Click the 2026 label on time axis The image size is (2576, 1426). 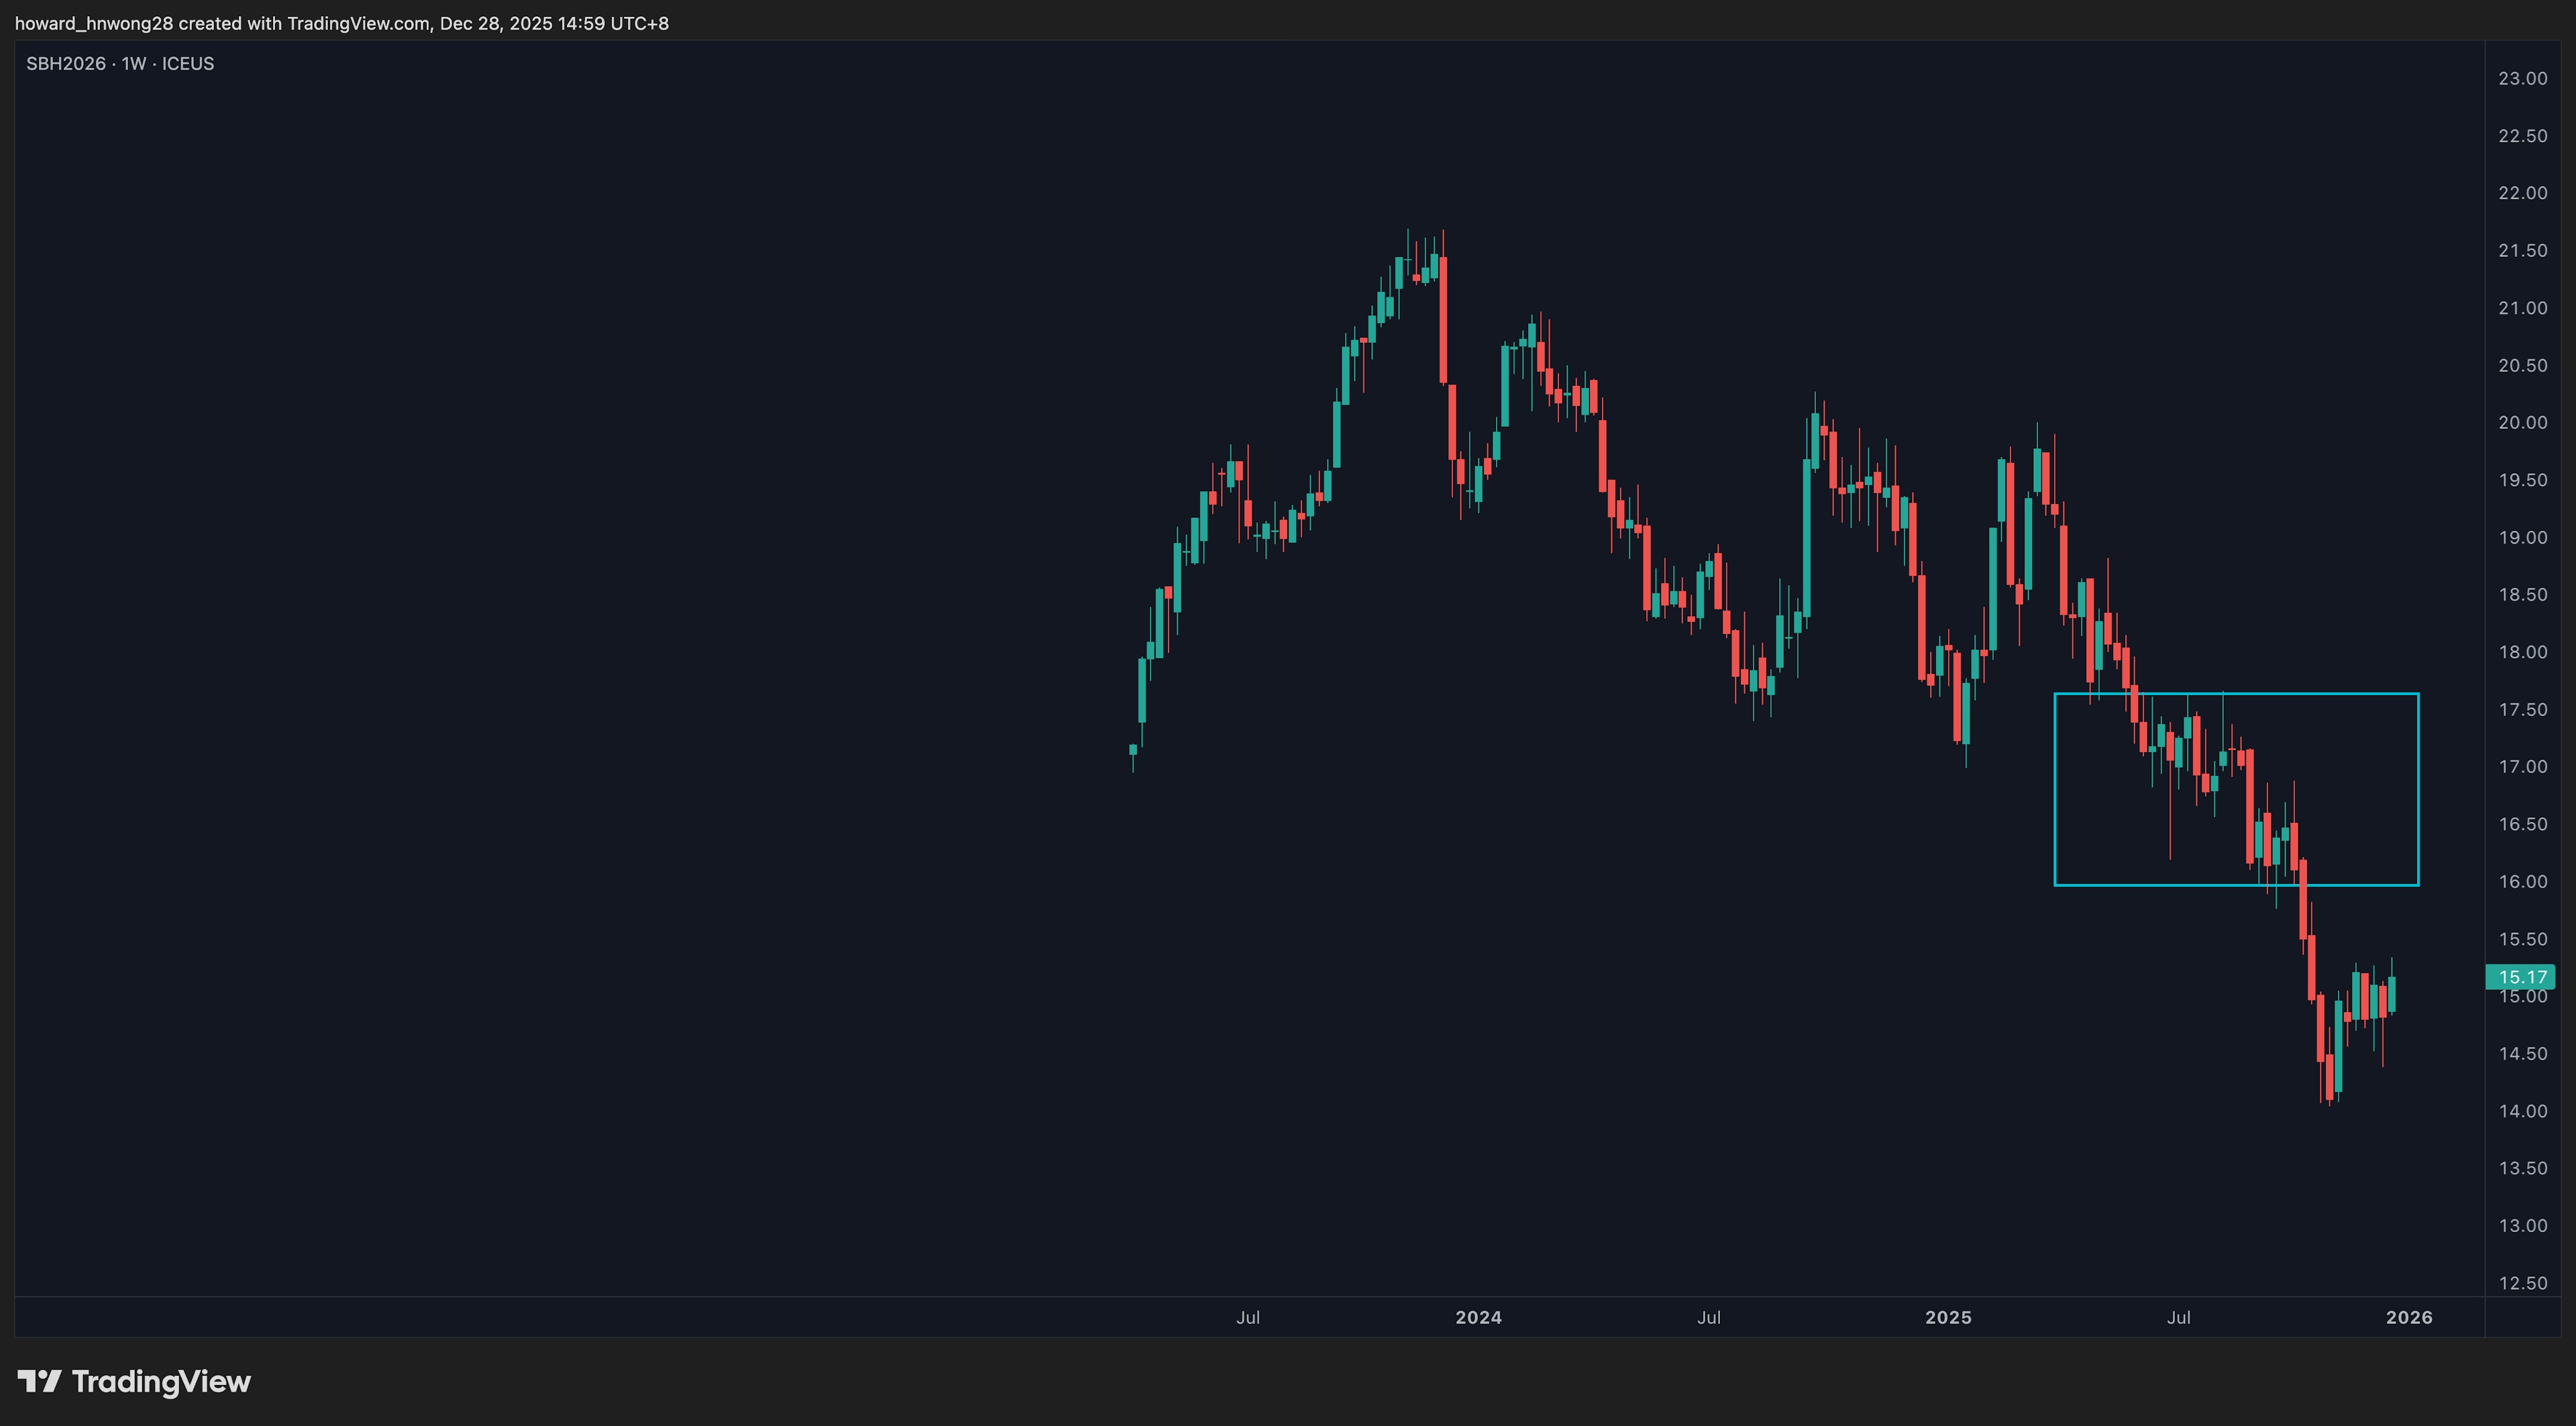2409,1317
